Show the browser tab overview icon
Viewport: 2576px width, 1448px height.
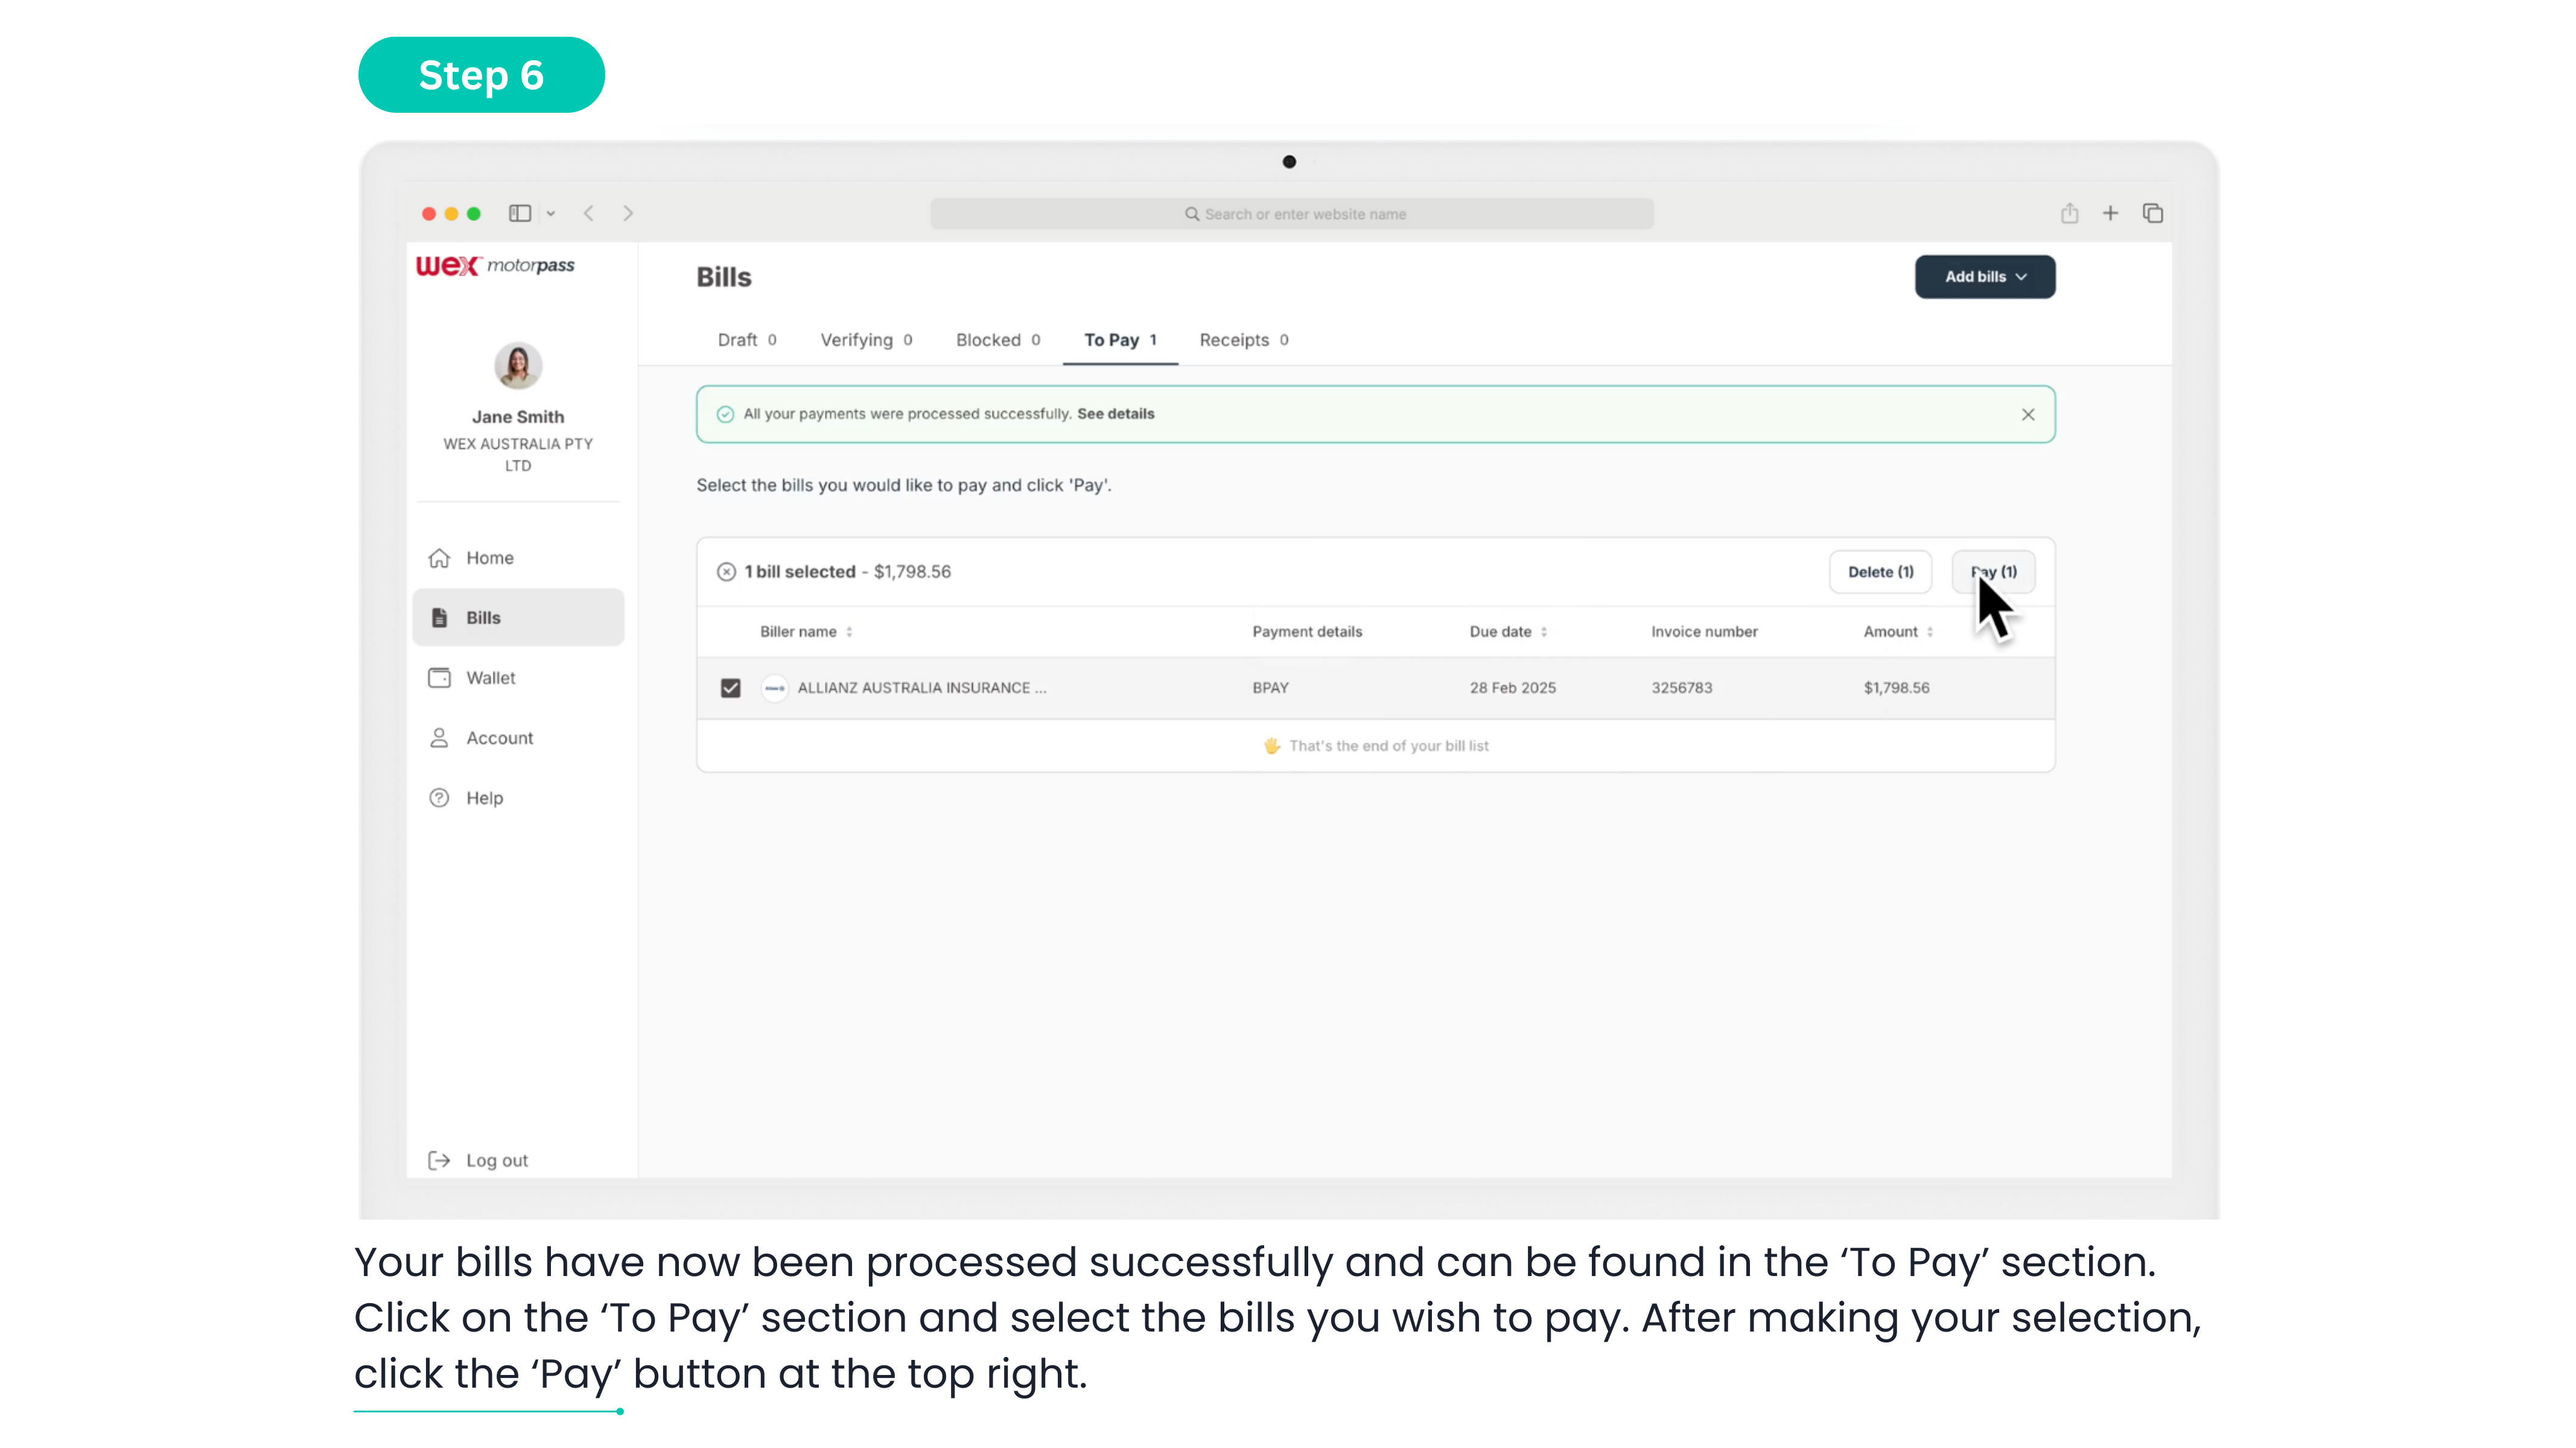2153,213
